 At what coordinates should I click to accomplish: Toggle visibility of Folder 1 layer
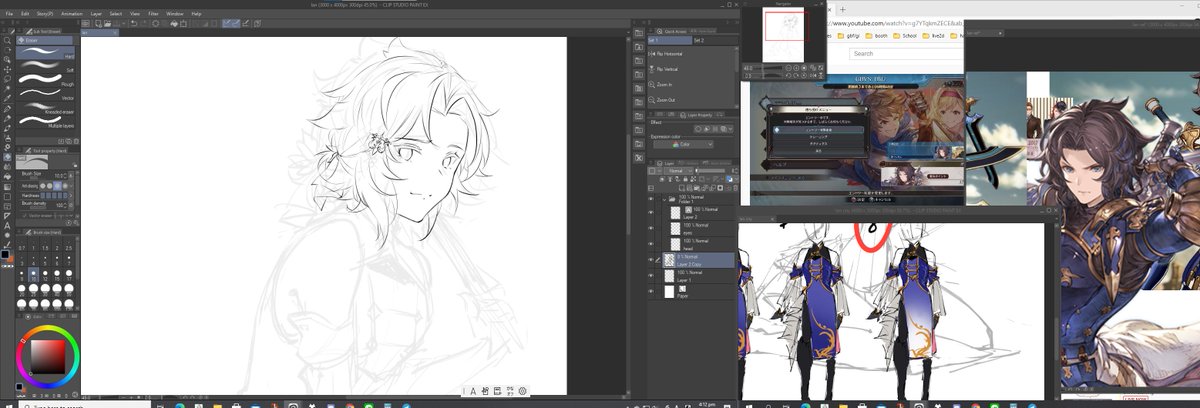[x=651, y=199]
